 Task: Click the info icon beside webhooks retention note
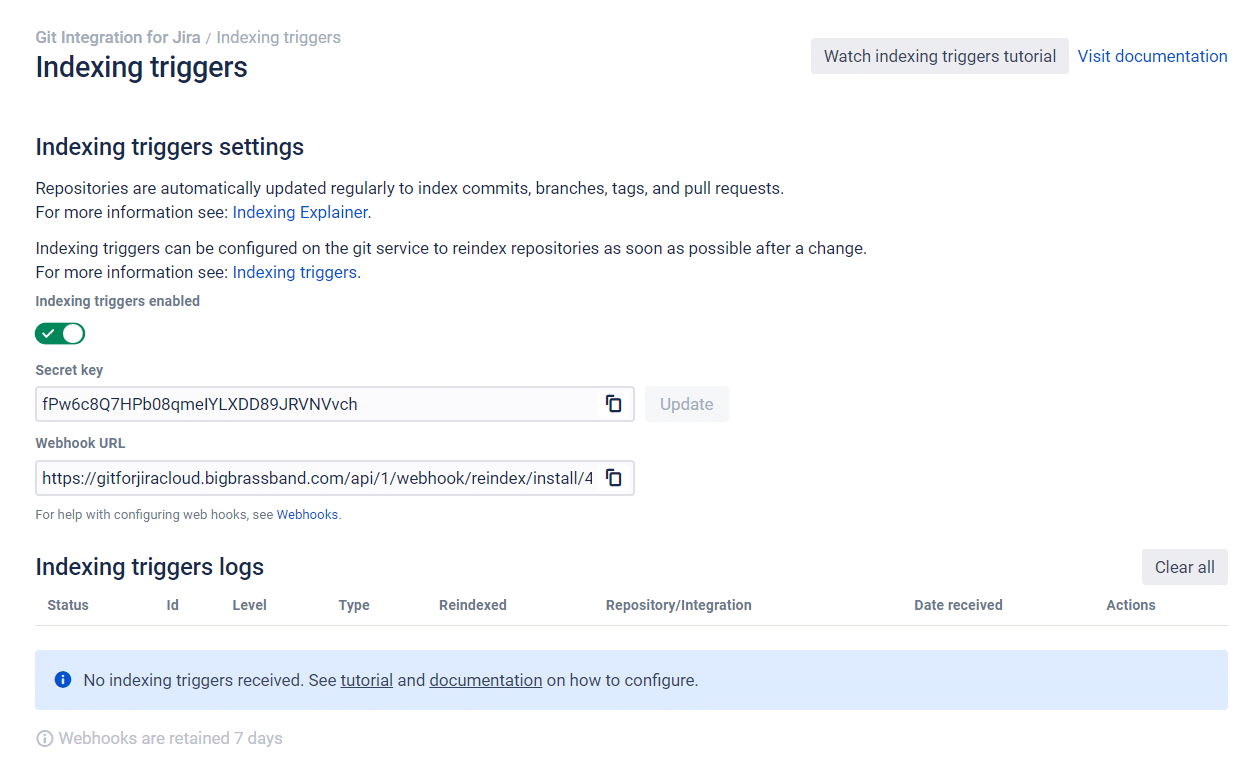pos(44,739)
